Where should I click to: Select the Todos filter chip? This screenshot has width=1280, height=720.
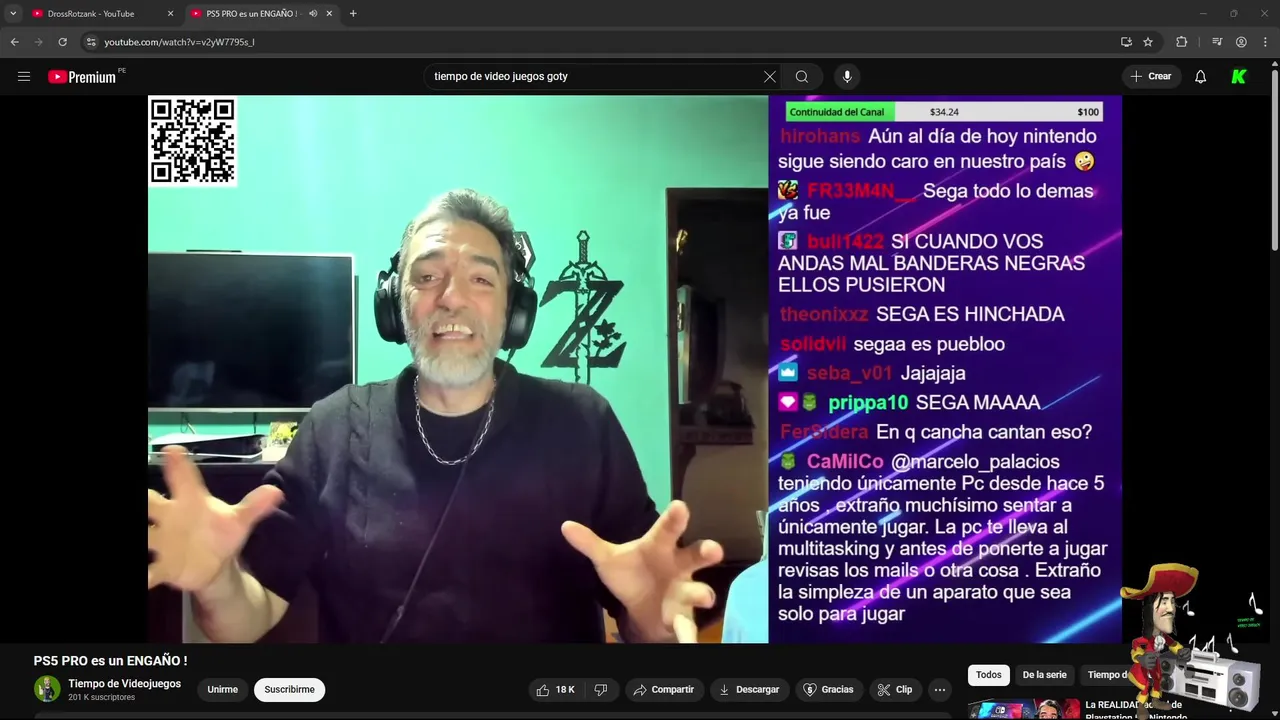[x=988, y=675]
